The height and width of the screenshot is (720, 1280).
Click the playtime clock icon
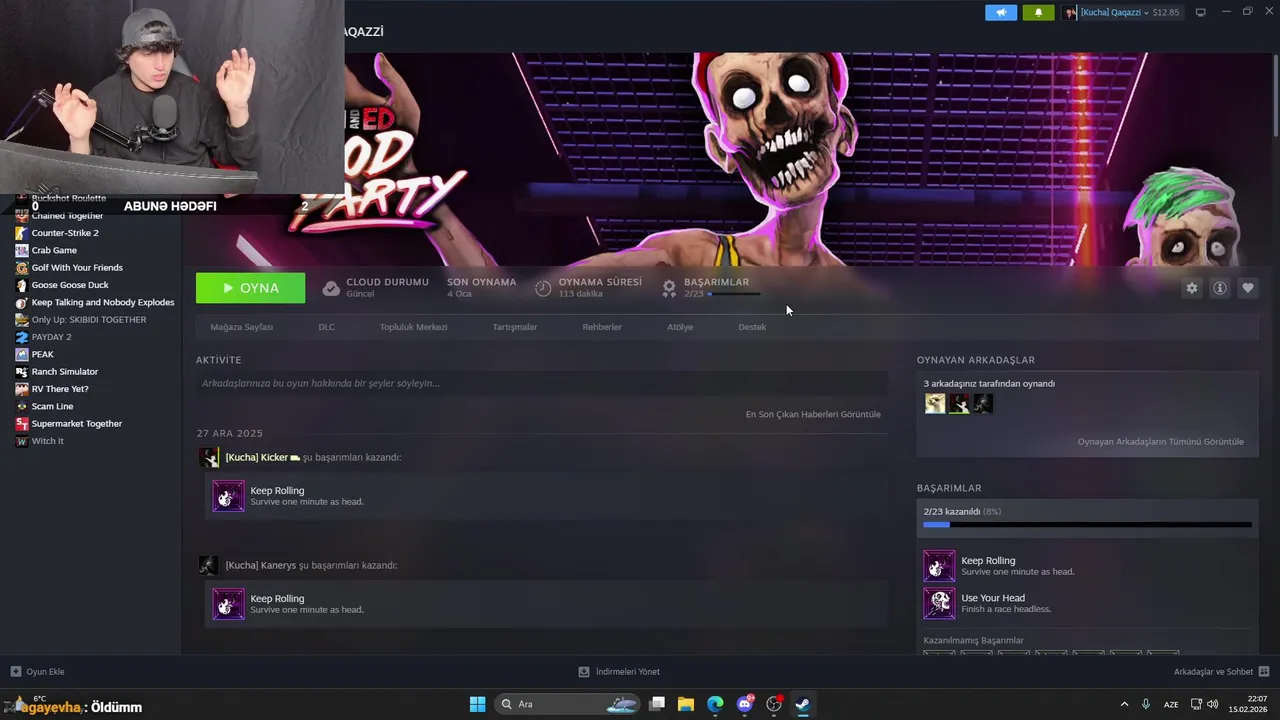click(543, 288)
